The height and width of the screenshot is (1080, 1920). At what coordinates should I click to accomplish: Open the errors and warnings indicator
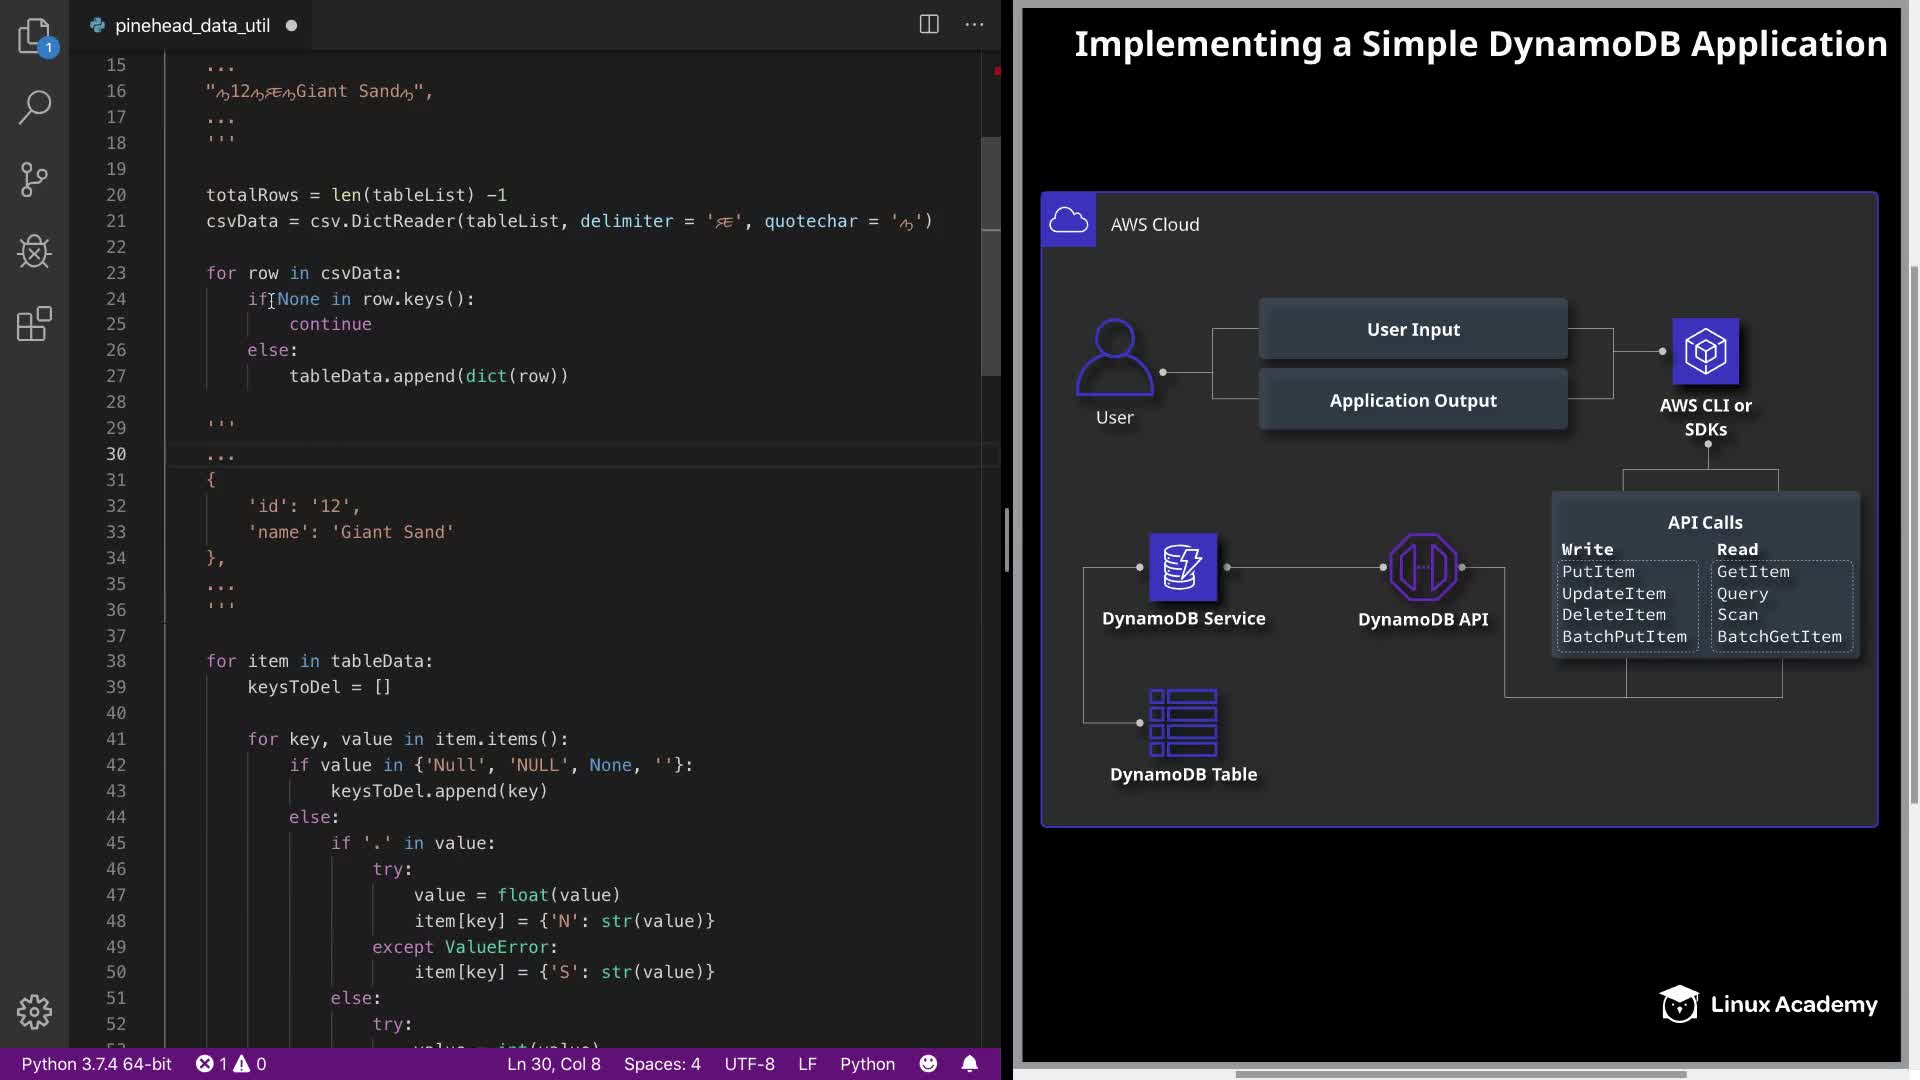(231, 1064)
